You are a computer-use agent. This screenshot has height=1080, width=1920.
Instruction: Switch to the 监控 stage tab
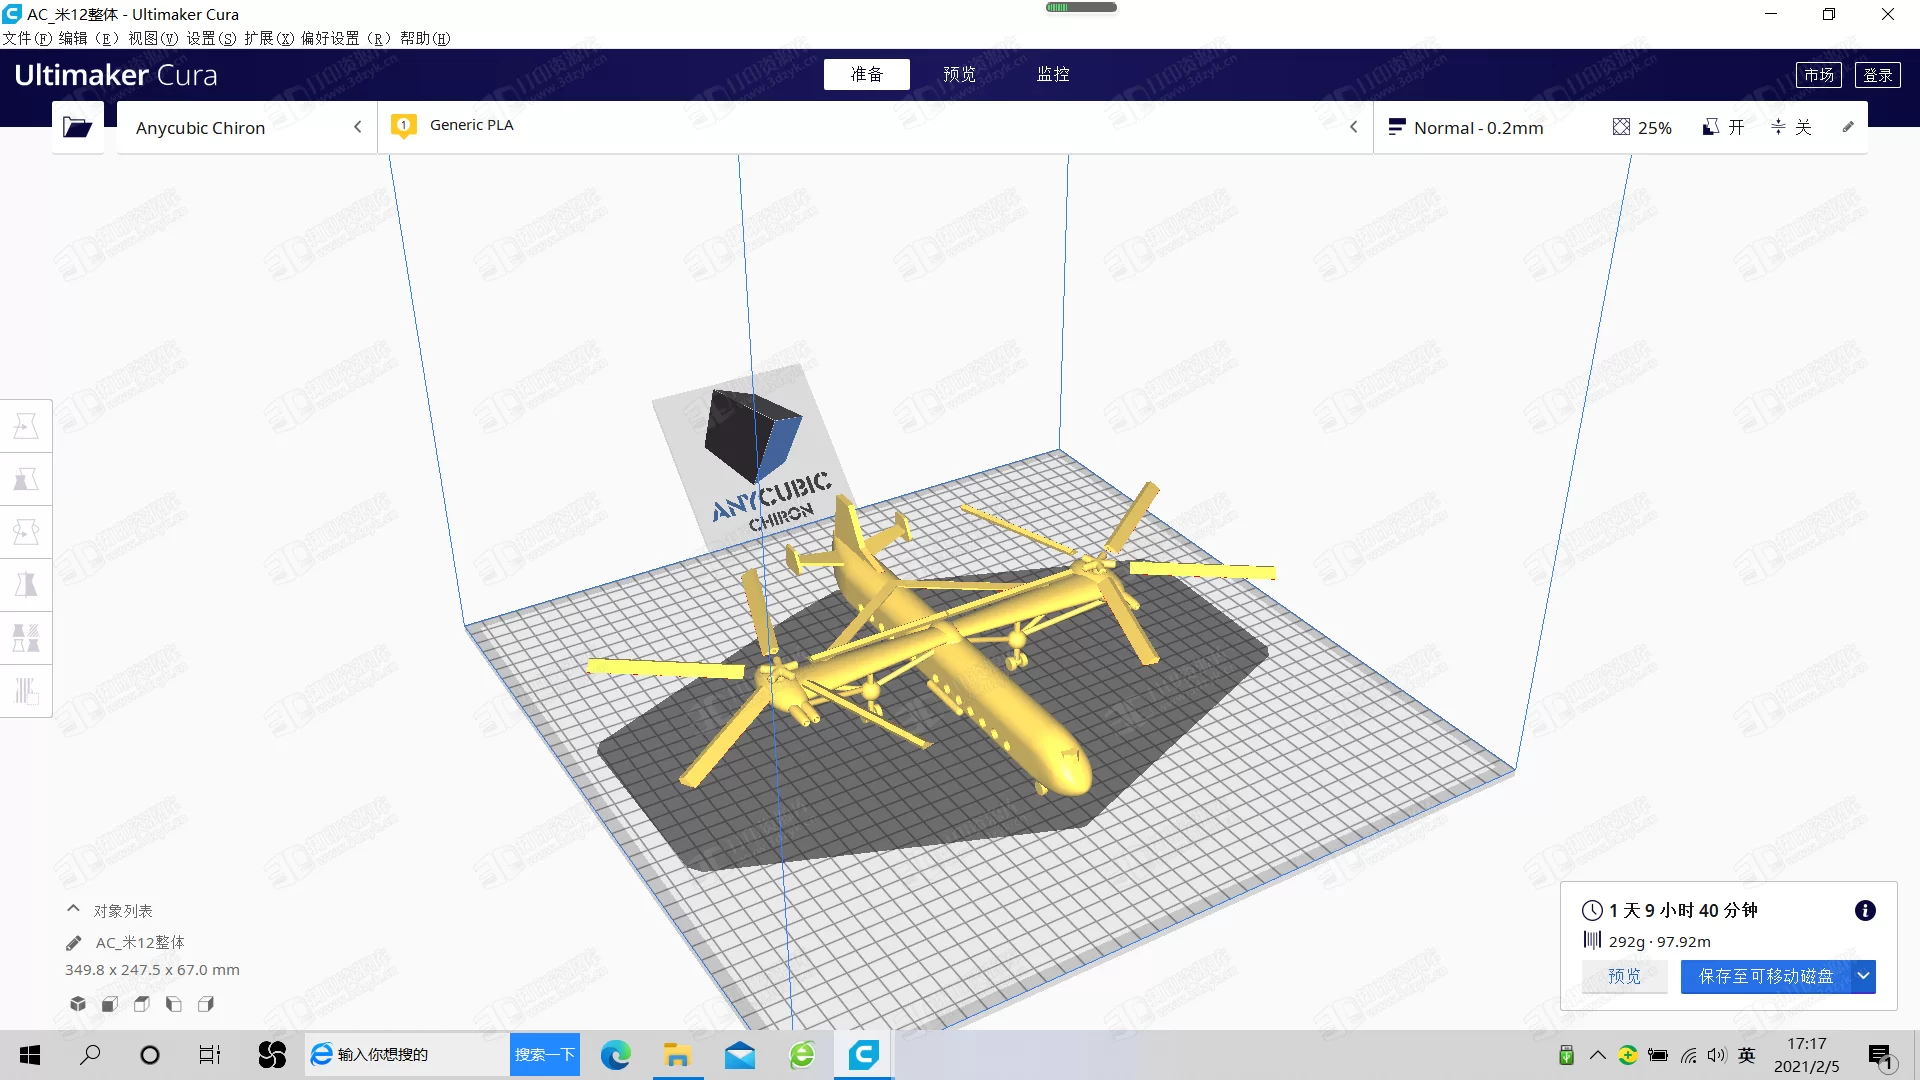coord(1053,74)
